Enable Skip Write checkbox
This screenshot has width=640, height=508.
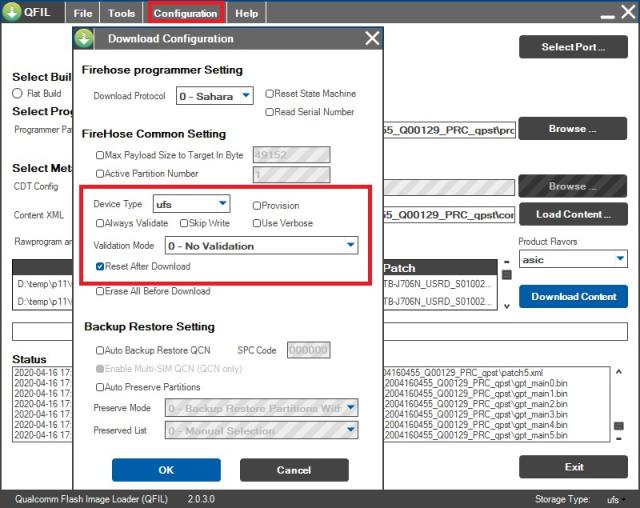pyautogui.click(x=184, y=223)
